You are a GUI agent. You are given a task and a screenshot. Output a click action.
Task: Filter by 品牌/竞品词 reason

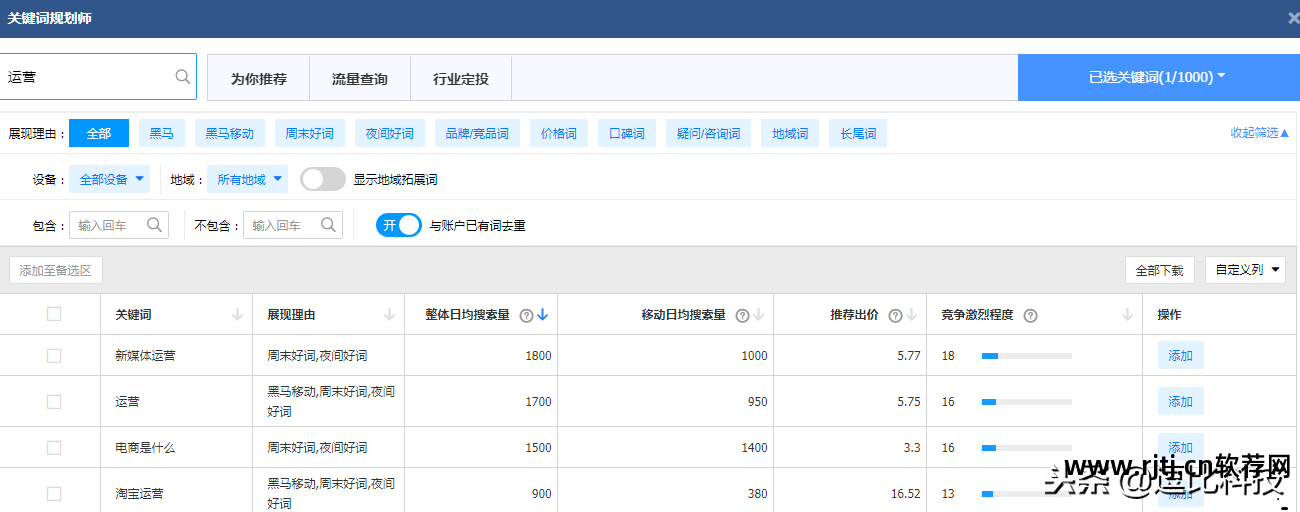coord(477,133)
